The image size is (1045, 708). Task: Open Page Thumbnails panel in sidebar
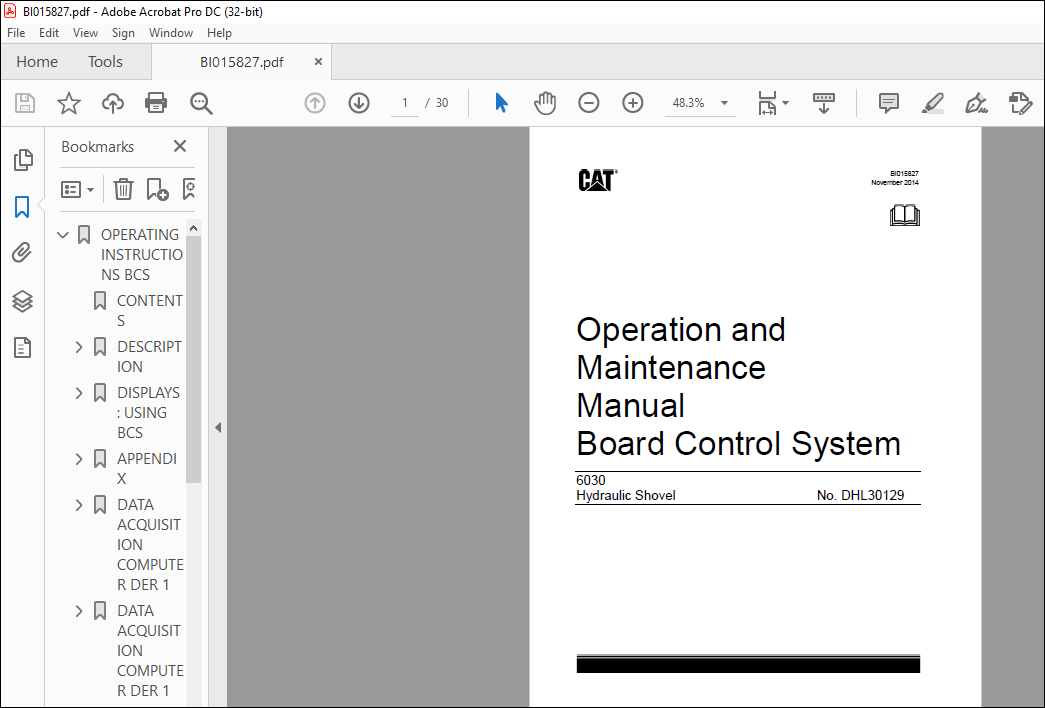coord(23,160)
